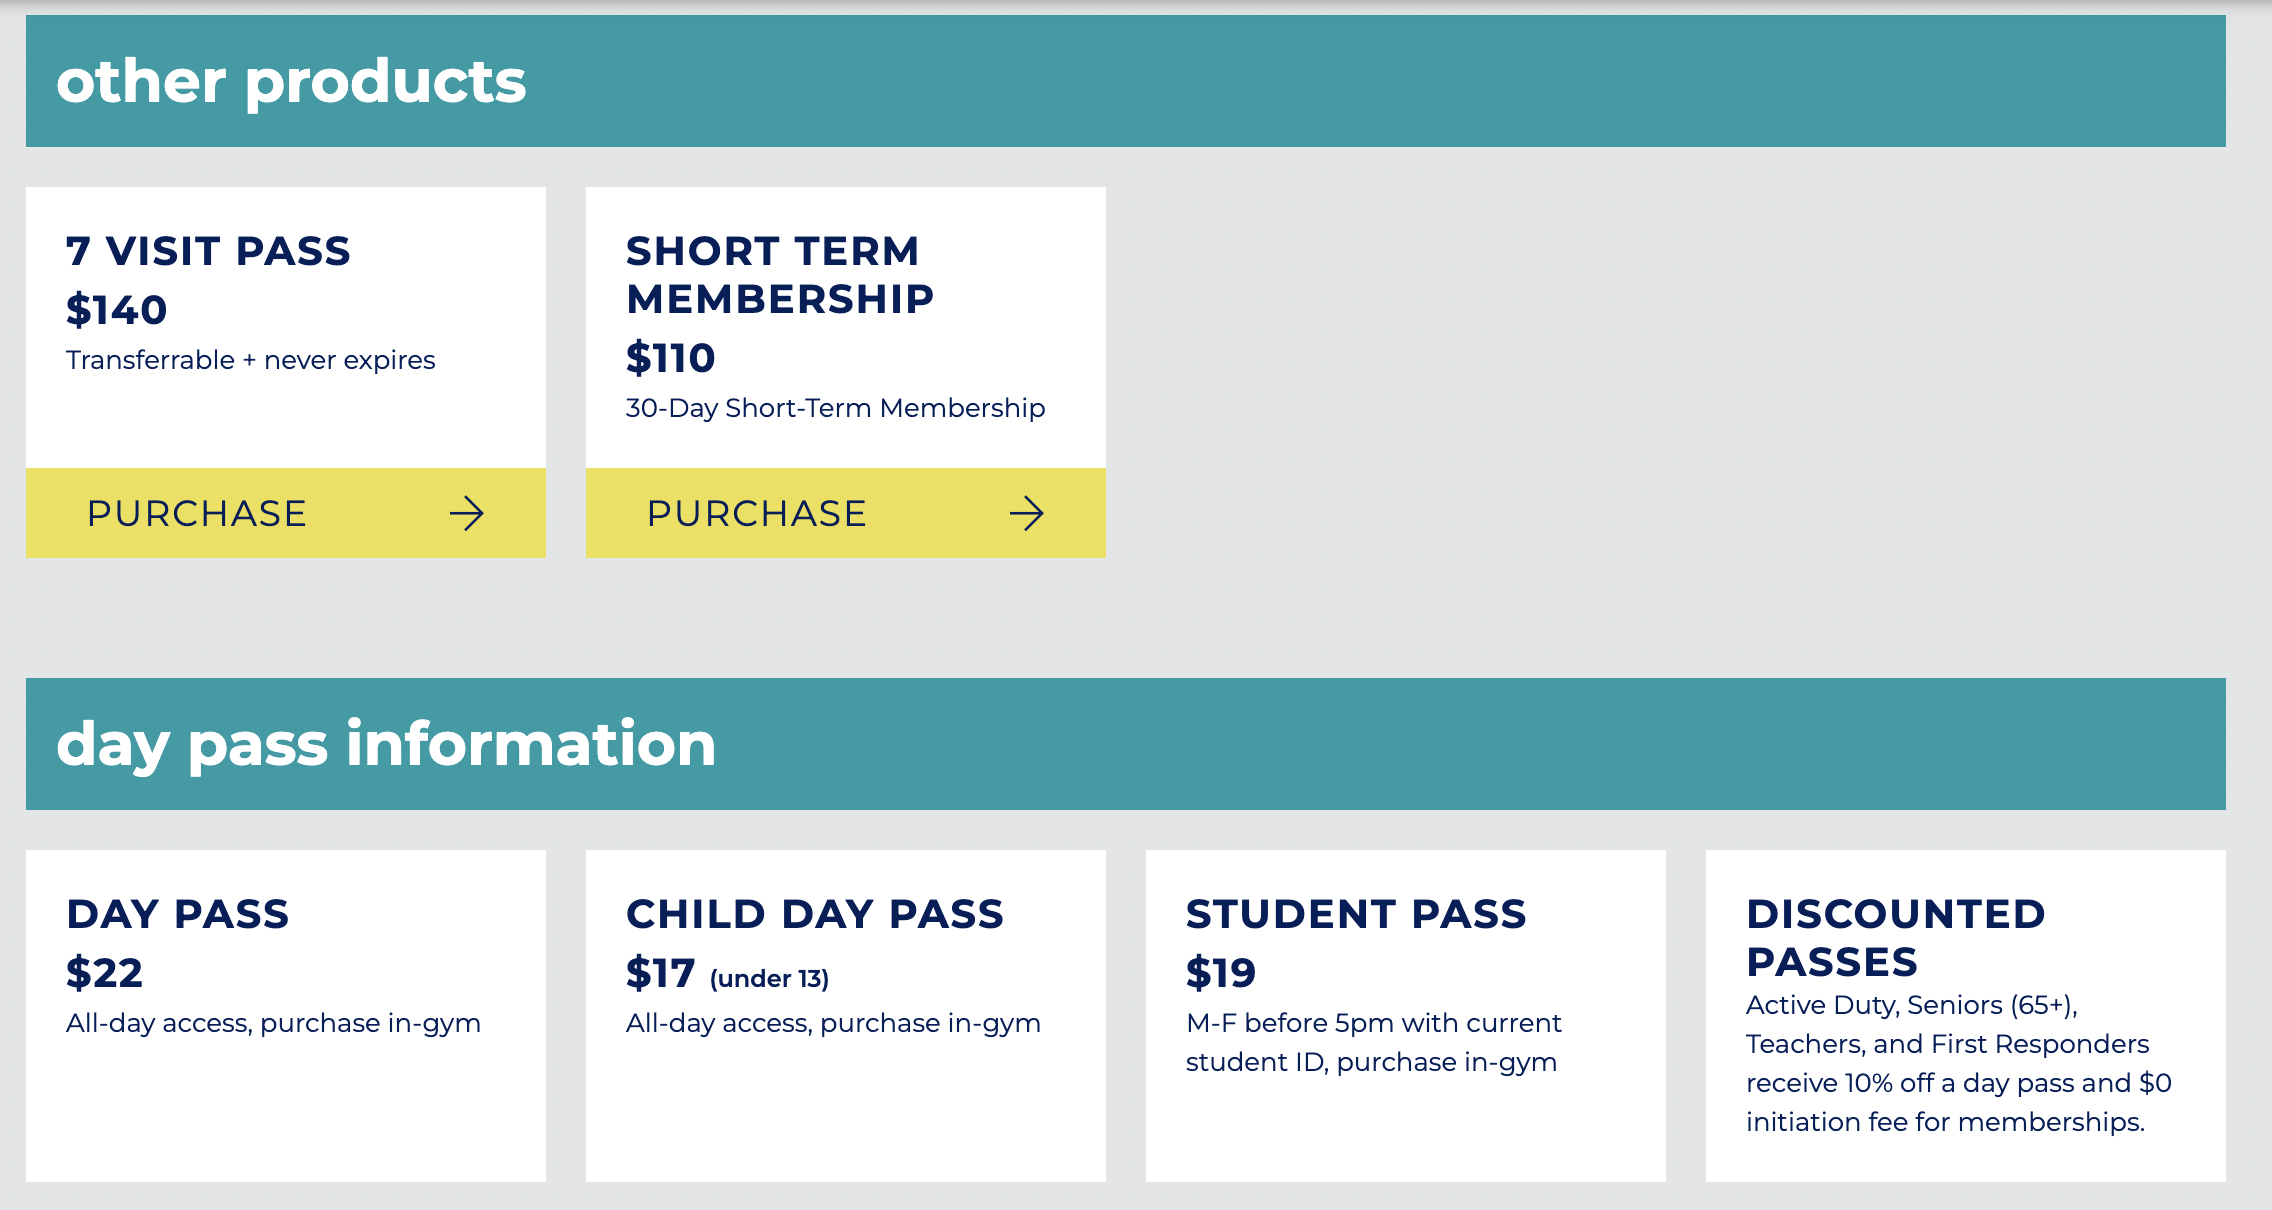Screen dimensions: 2272x1210
Task: Click the 'Transferrable + never expires' text
Action: 251,360
